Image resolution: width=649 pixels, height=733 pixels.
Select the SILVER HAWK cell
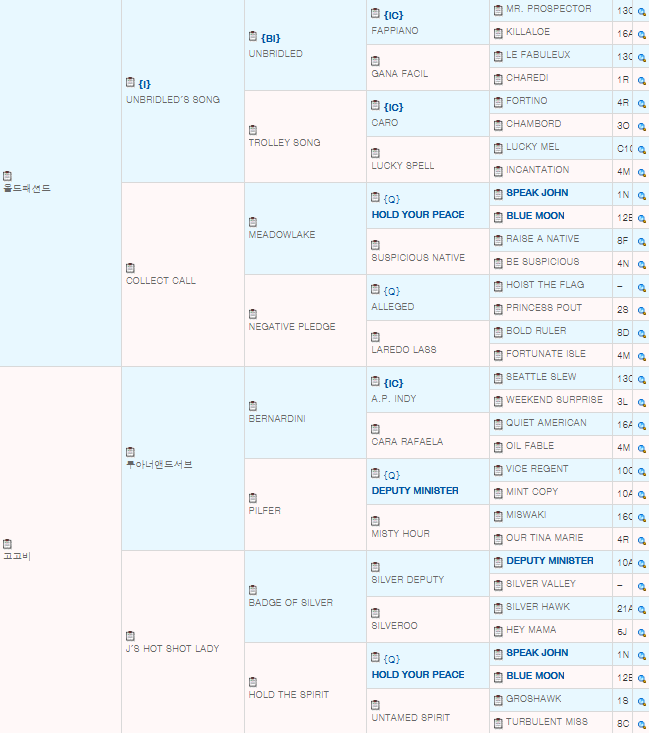click(x=537, y=607)
